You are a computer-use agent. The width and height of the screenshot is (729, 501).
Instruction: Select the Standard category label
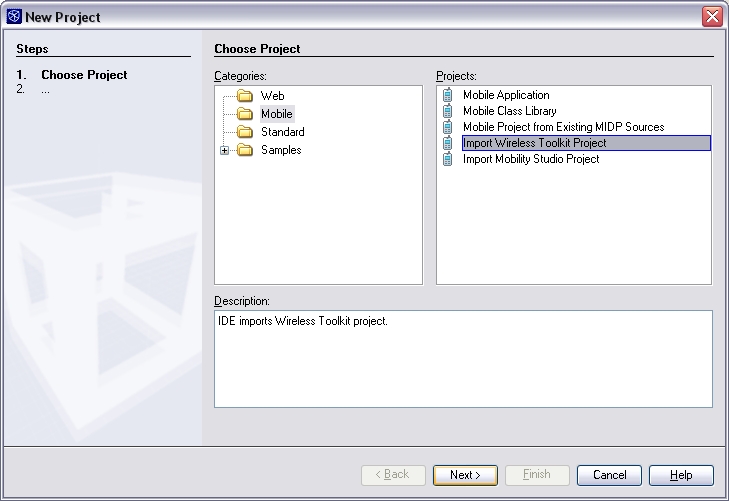click(282, 132)
